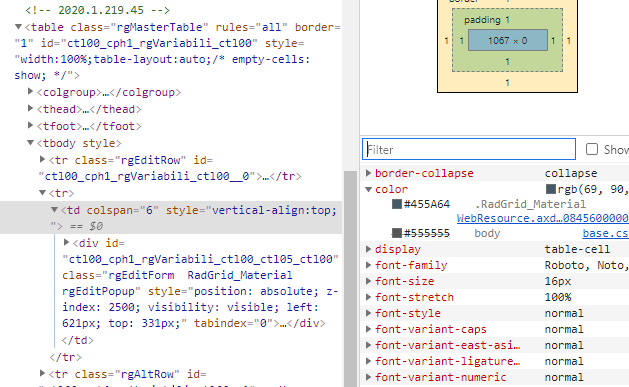Image resolution: width=629 pixels, height=387 pixels.
Task: Expand the display computed property
Action: pyautogui.click(x=368, y=249)
